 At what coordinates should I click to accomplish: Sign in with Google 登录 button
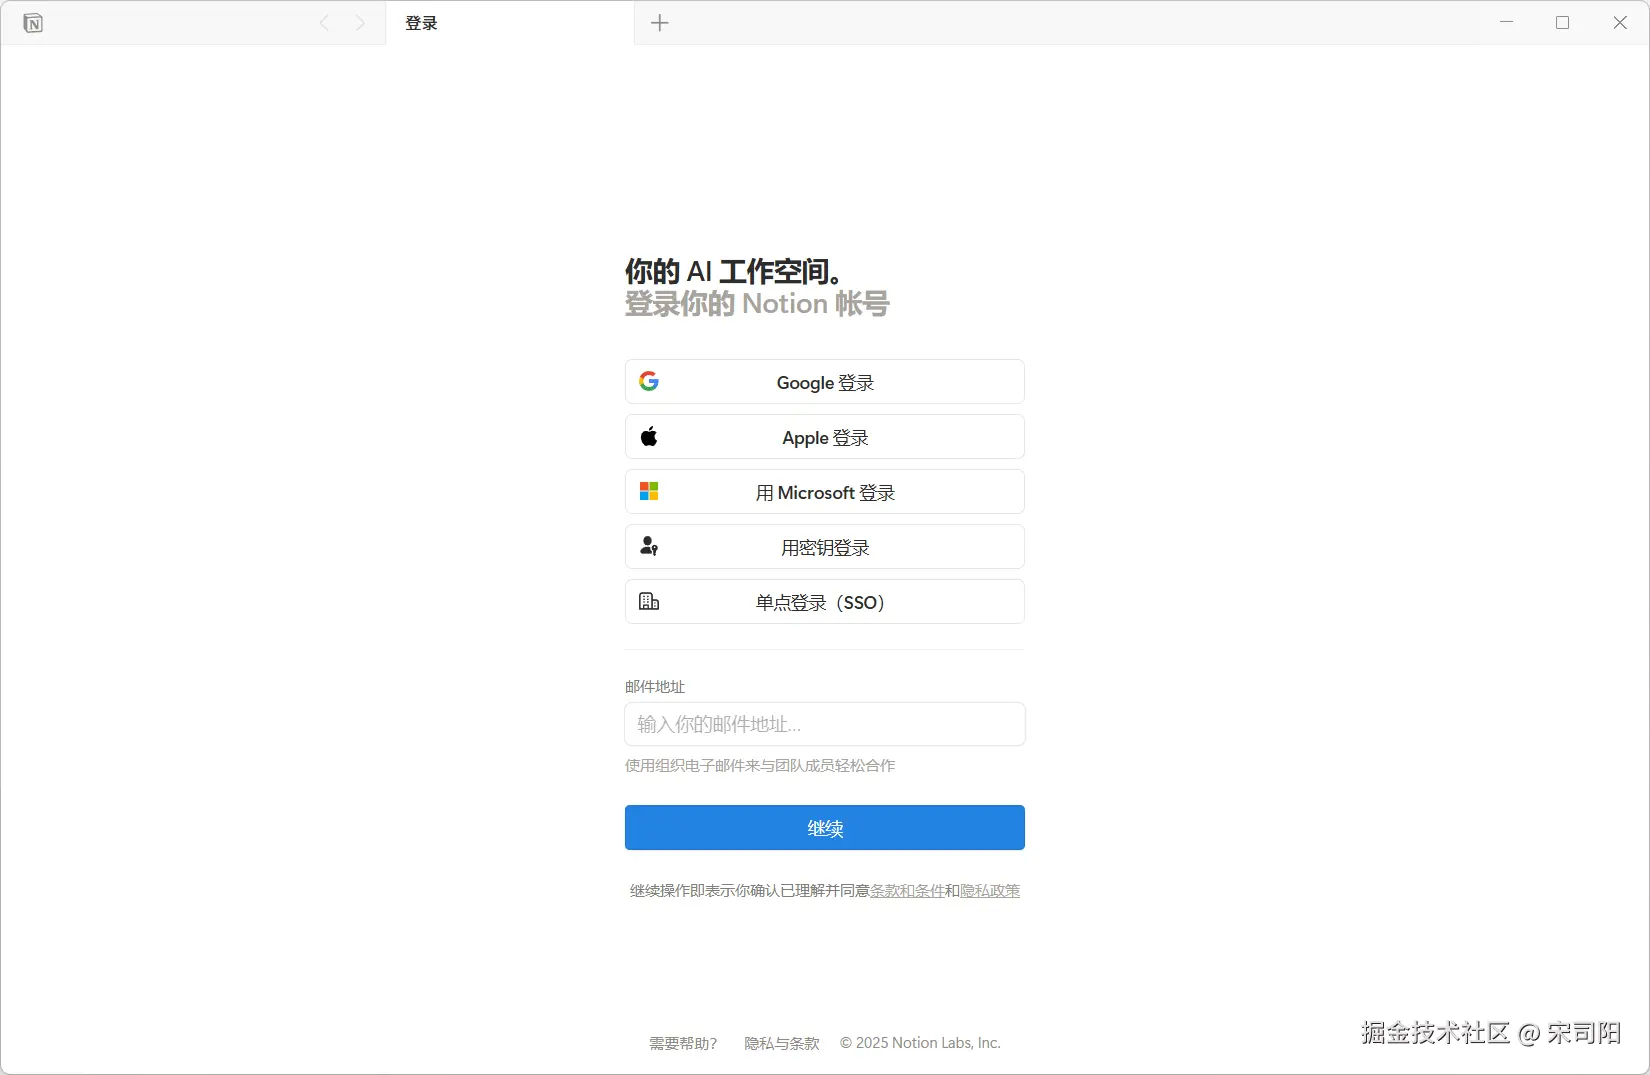[x=825, y=382]
